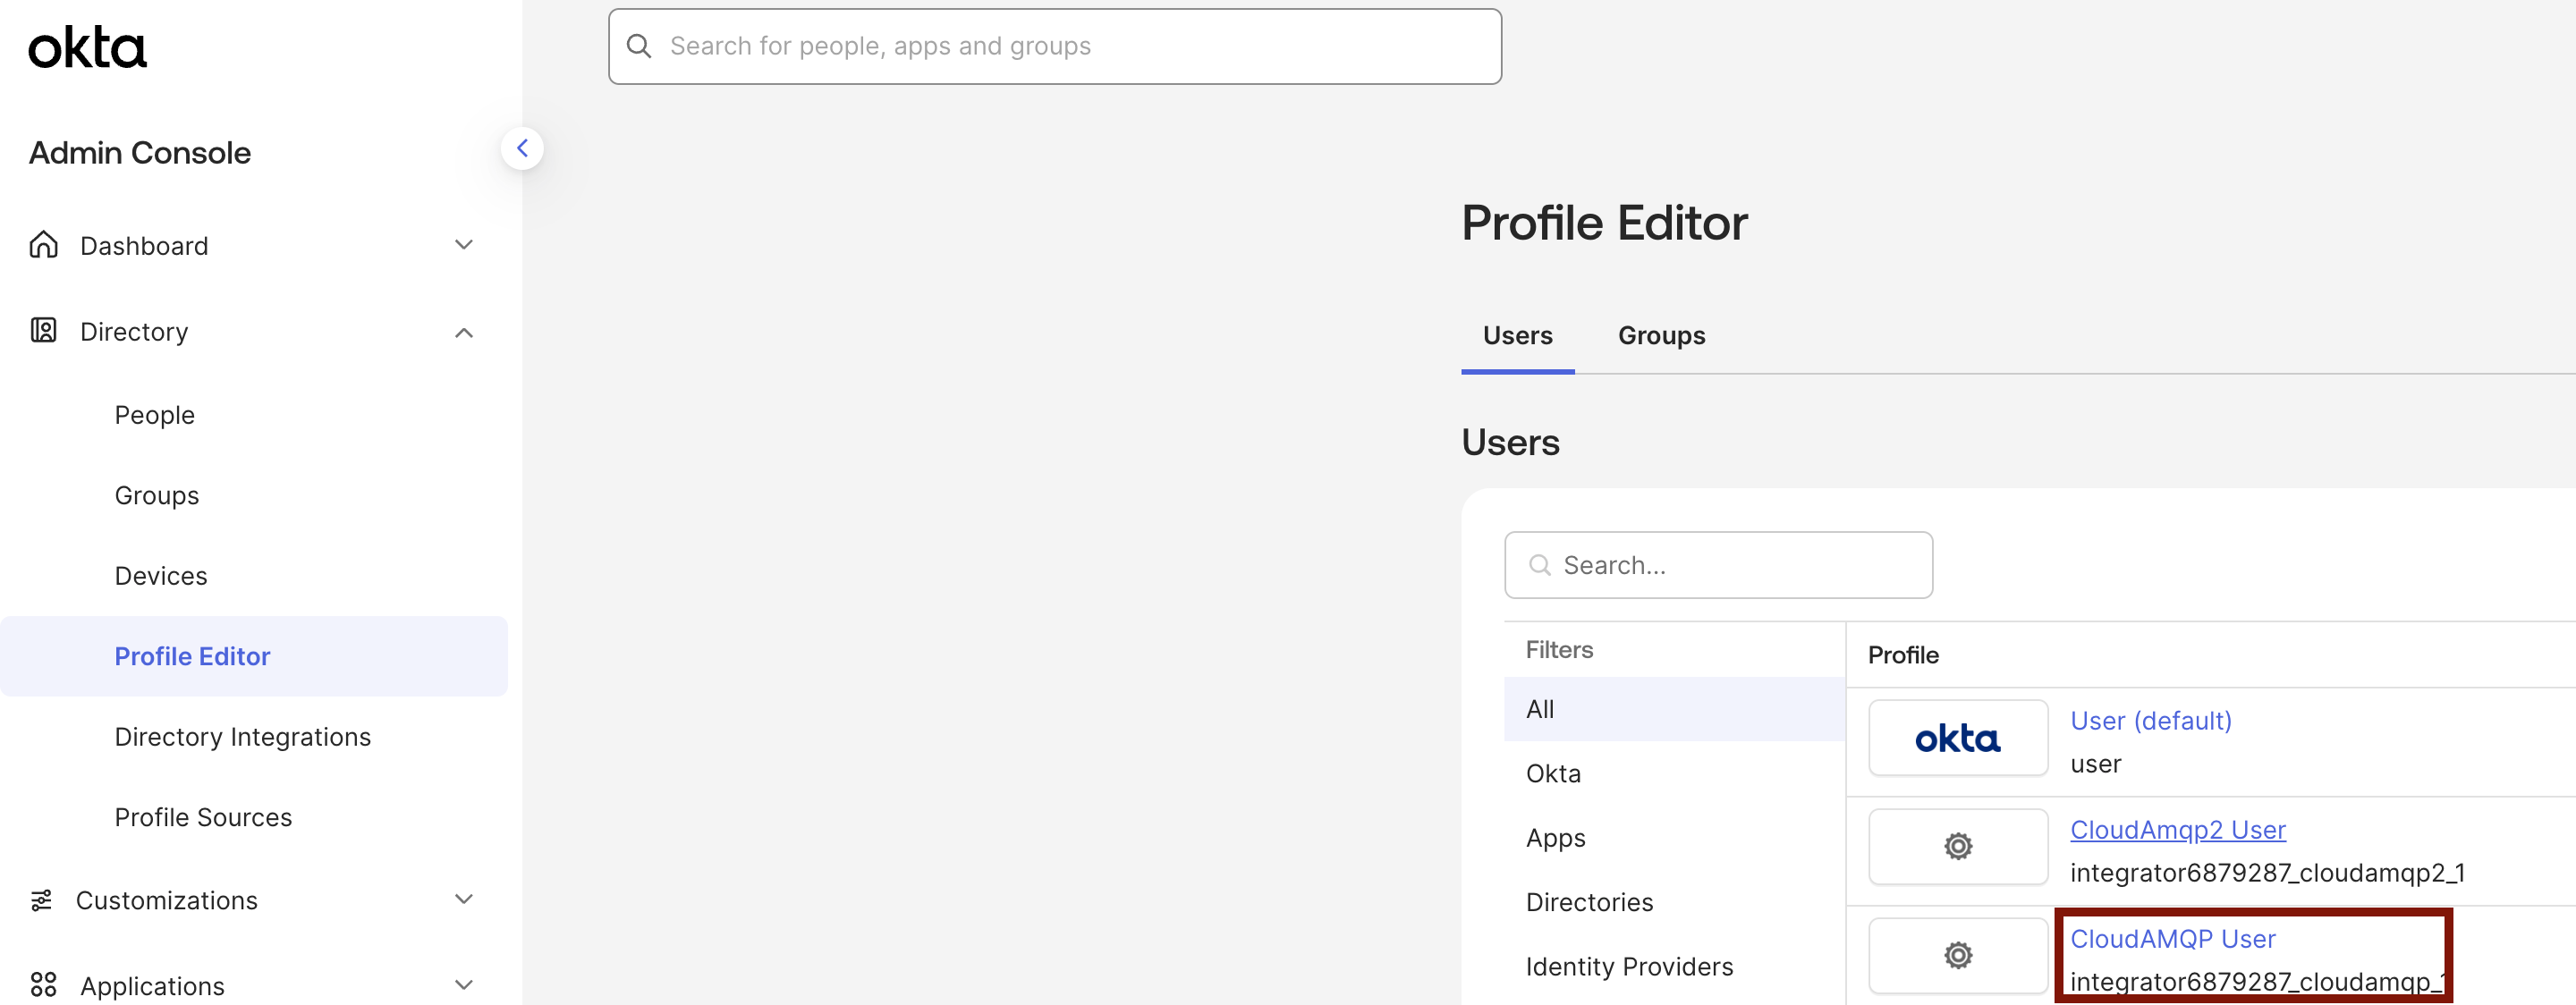
Task: Expand the Dashboard section
Action: [x=463, y=244]
